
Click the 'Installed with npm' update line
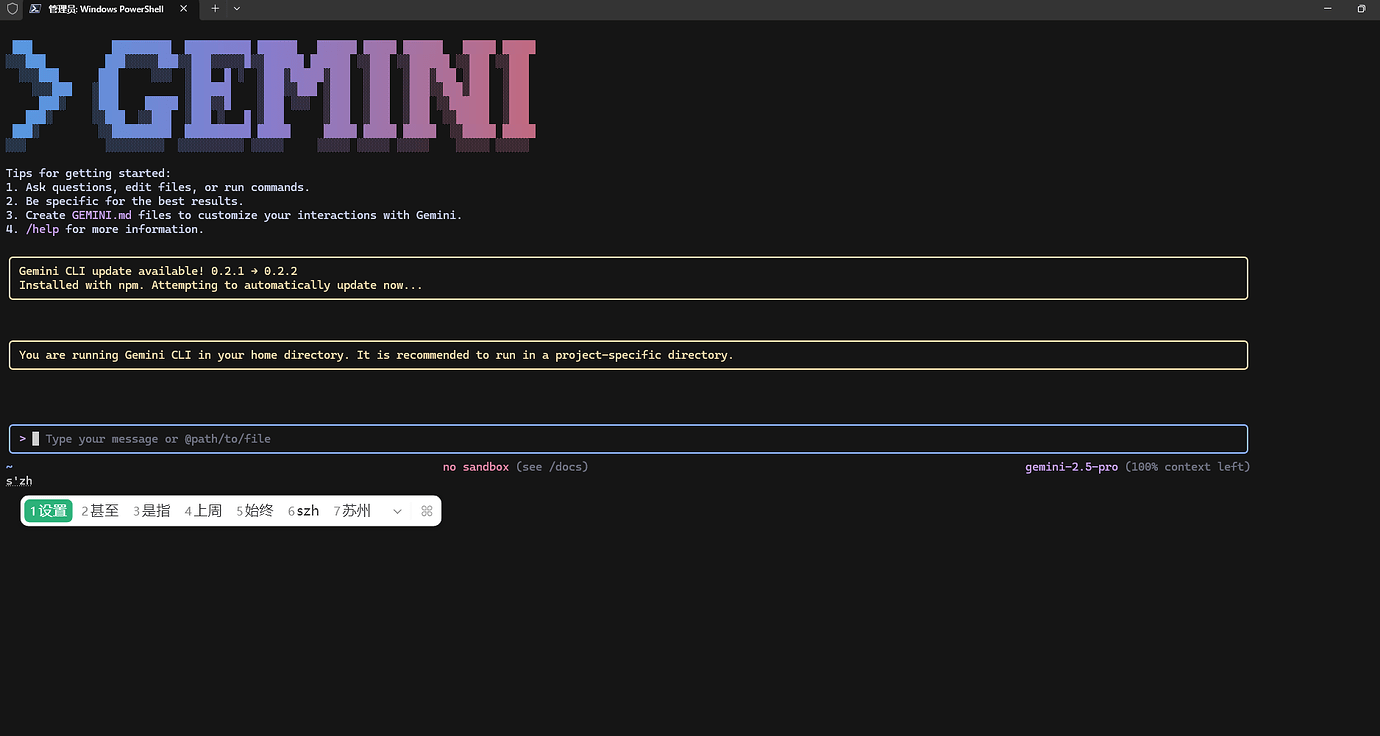221,285
